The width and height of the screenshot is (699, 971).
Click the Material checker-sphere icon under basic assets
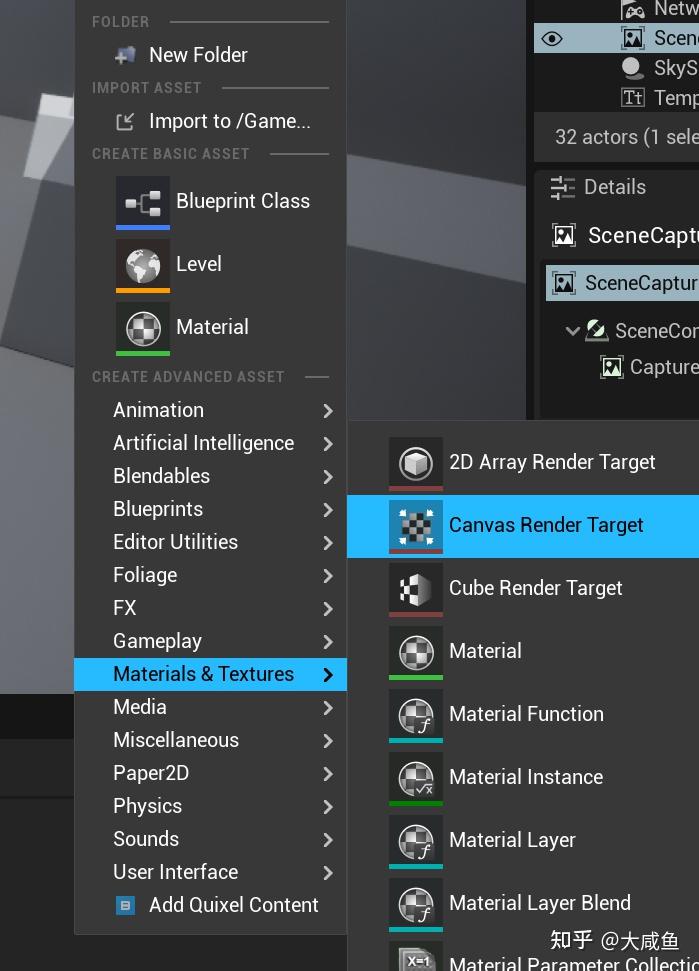tap(142, 328)
